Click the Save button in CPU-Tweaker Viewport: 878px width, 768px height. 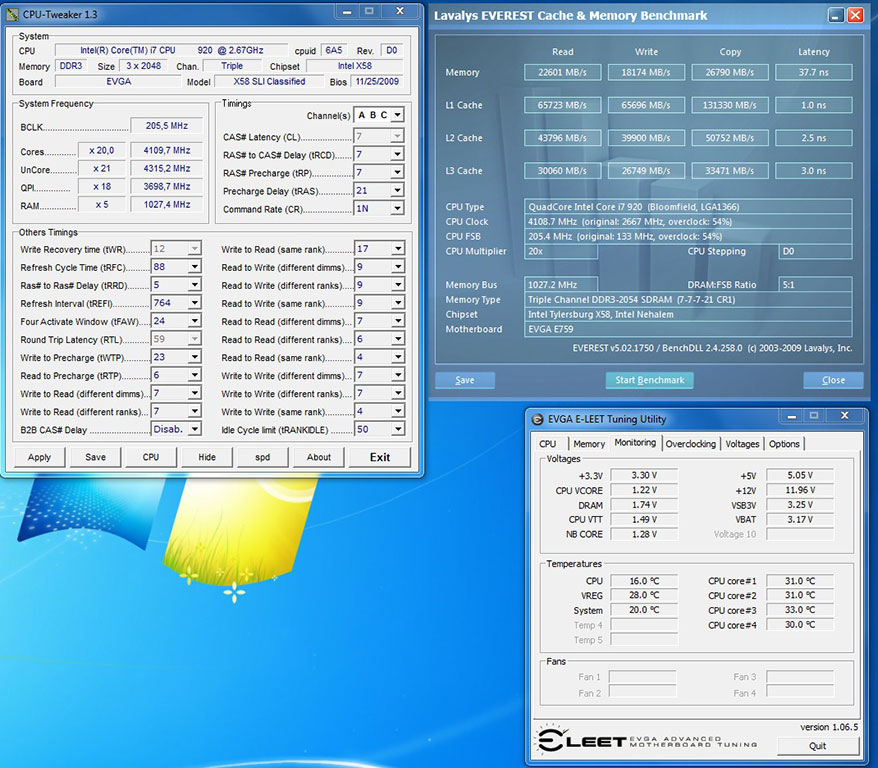[95, 457]
